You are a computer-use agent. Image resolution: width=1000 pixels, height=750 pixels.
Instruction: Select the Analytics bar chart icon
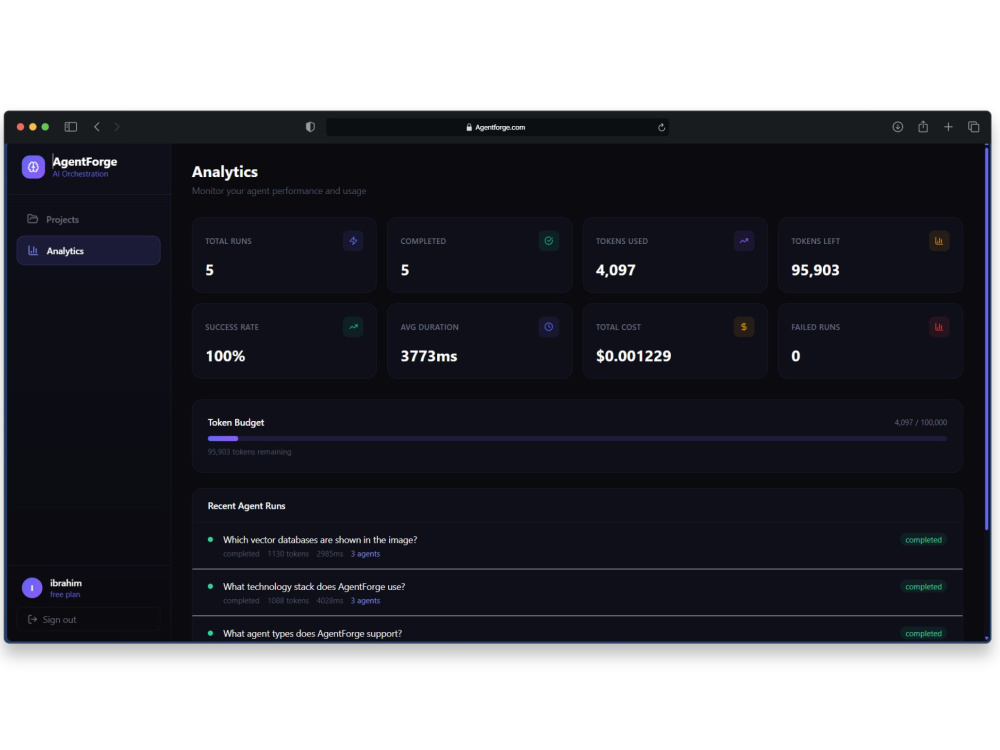coord(33,251)
